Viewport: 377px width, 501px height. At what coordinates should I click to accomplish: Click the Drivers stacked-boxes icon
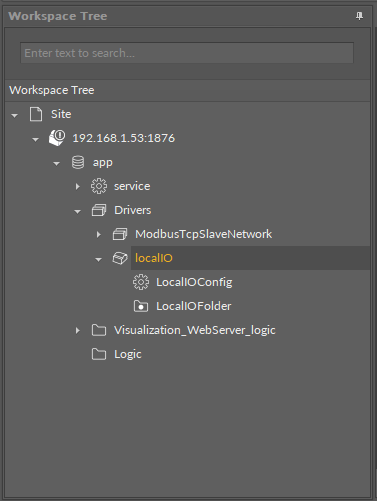(99, 210)
